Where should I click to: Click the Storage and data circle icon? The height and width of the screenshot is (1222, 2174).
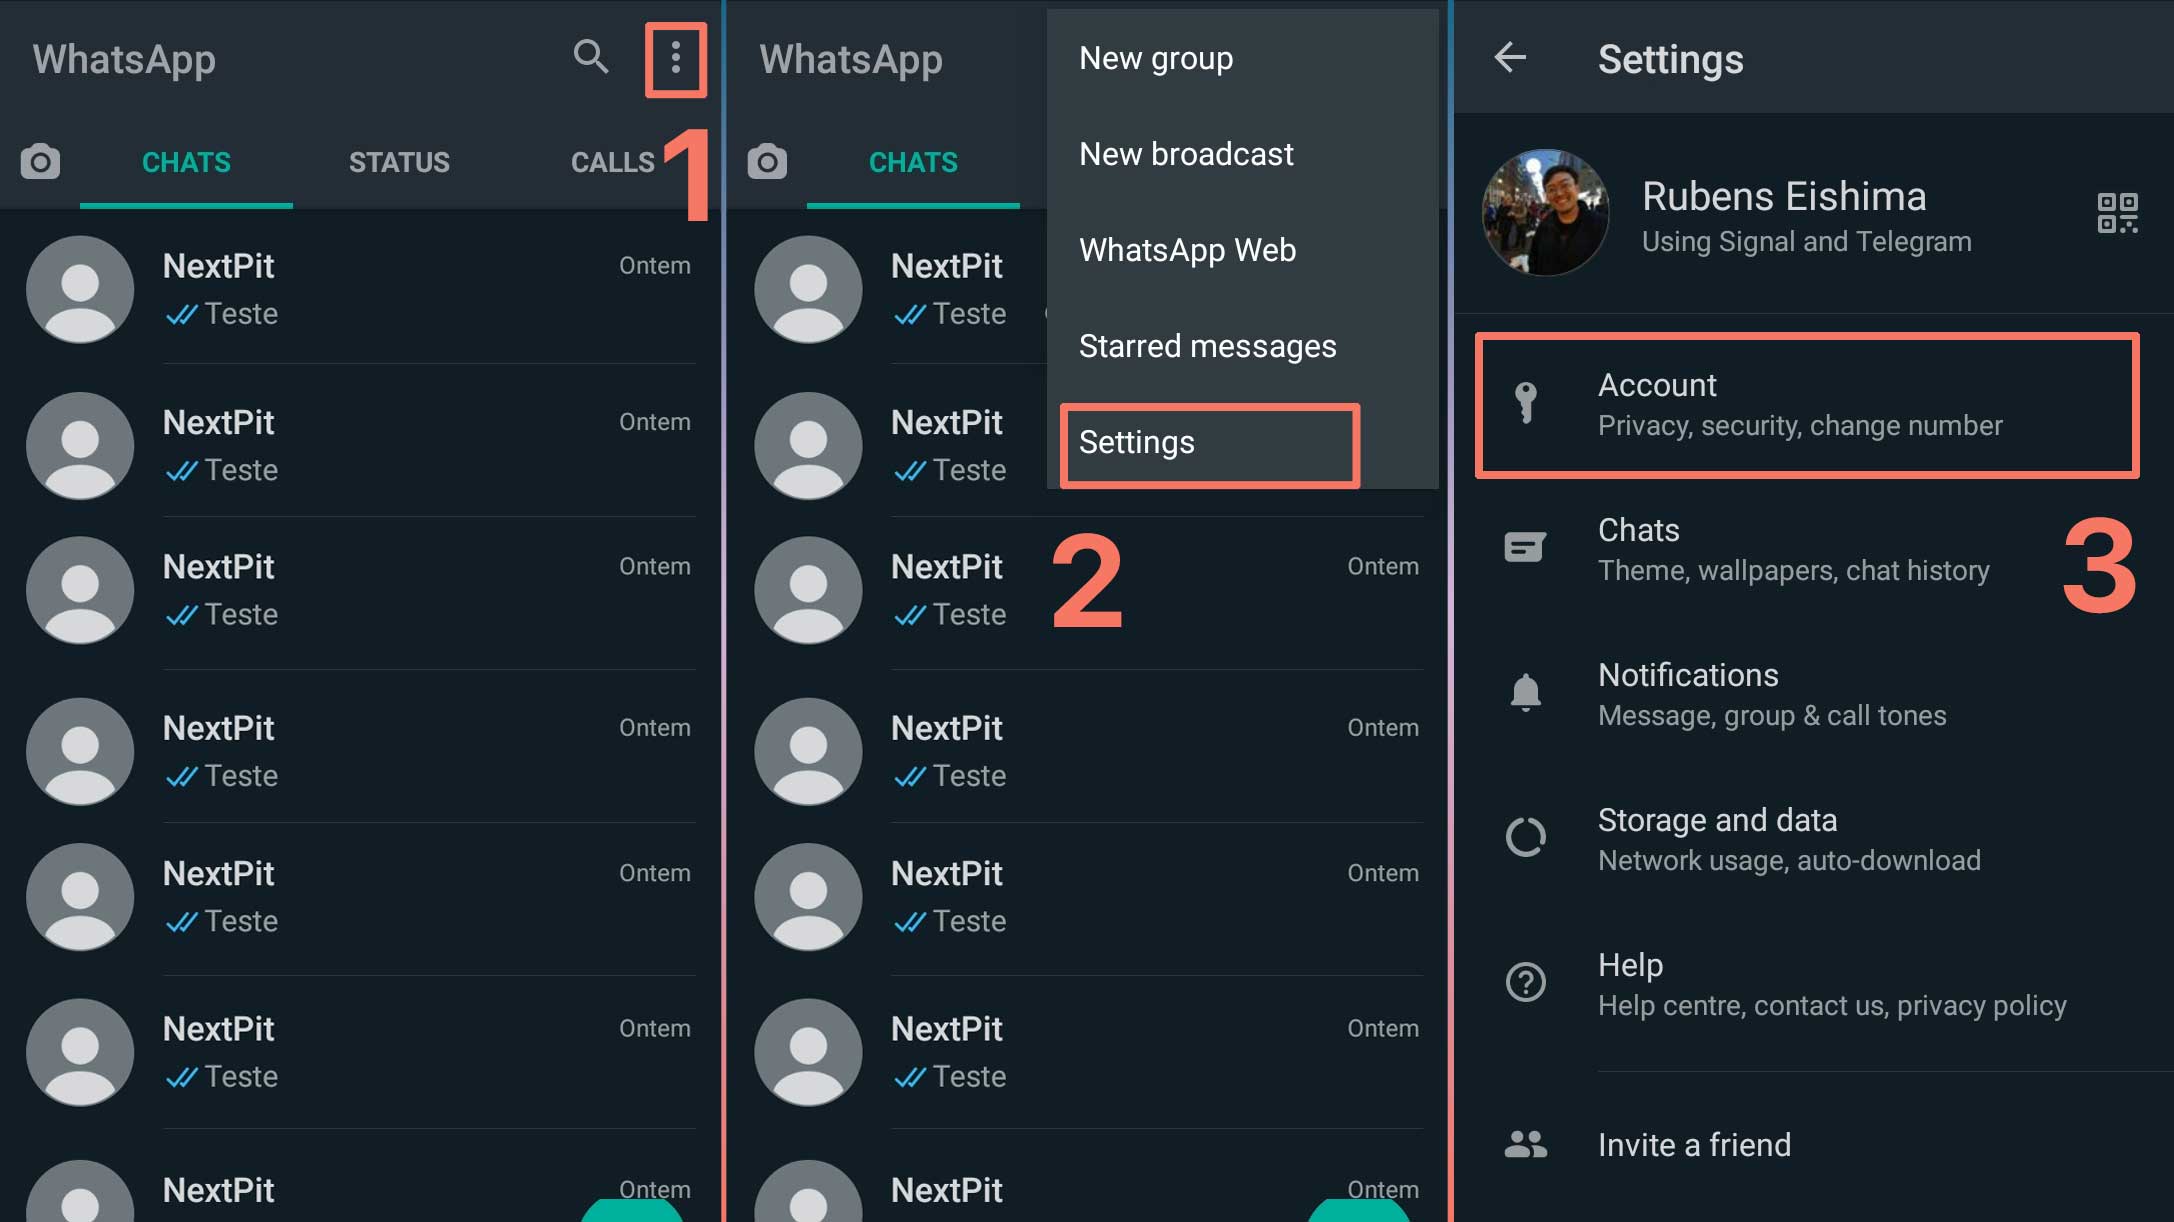coord(1525,837)
